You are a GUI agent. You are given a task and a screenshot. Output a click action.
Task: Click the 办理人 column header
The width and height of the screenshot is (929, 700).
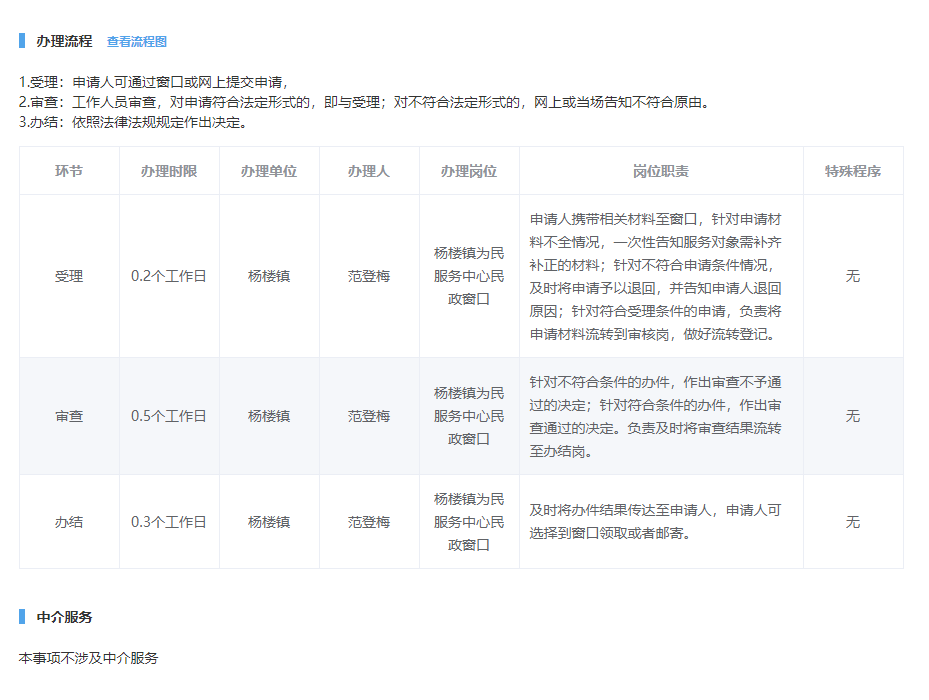coord(369,171)
